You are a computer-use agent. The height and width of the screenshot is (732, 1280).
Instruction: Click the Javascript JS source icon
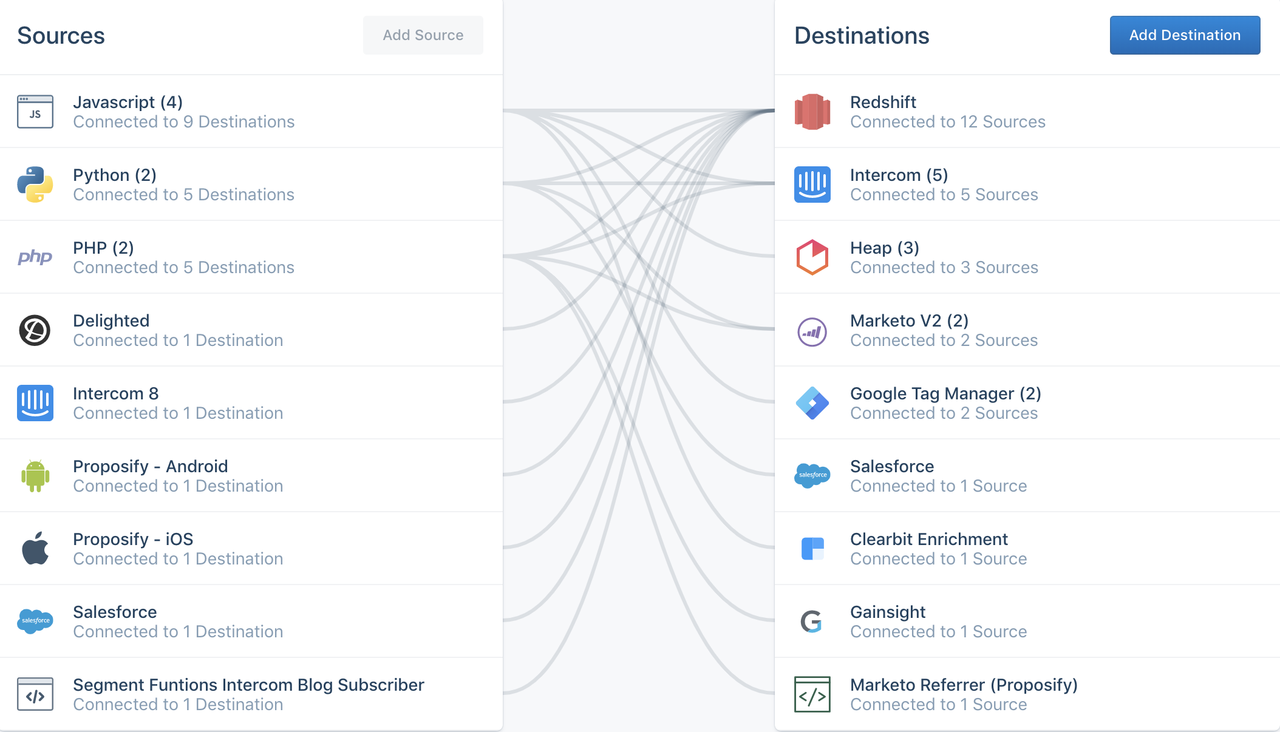[35, 112]
